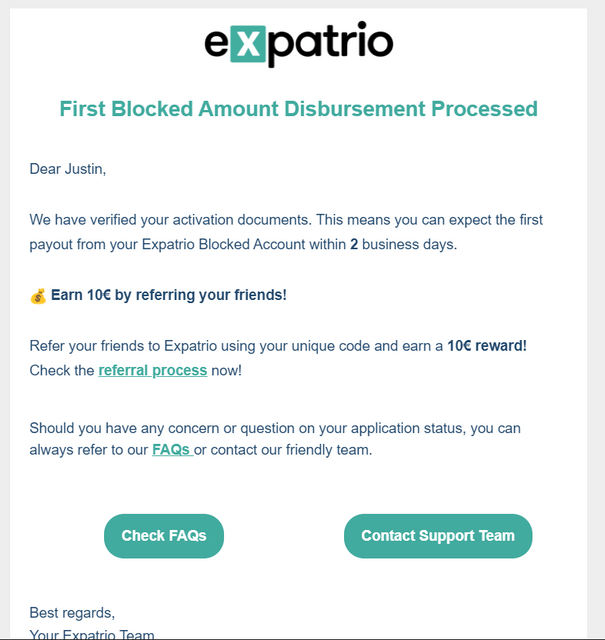Click the green X square in logo

click(248, 44)
